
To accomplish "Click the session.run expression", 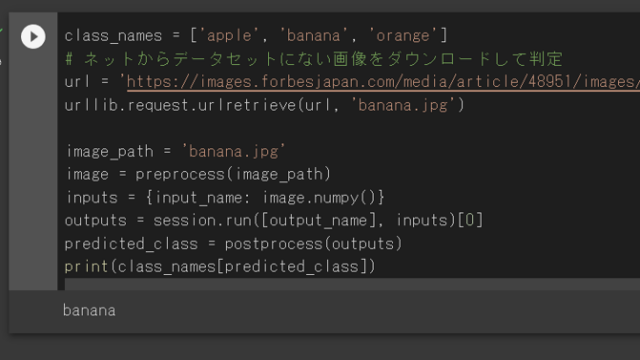I will pos(304,221).
